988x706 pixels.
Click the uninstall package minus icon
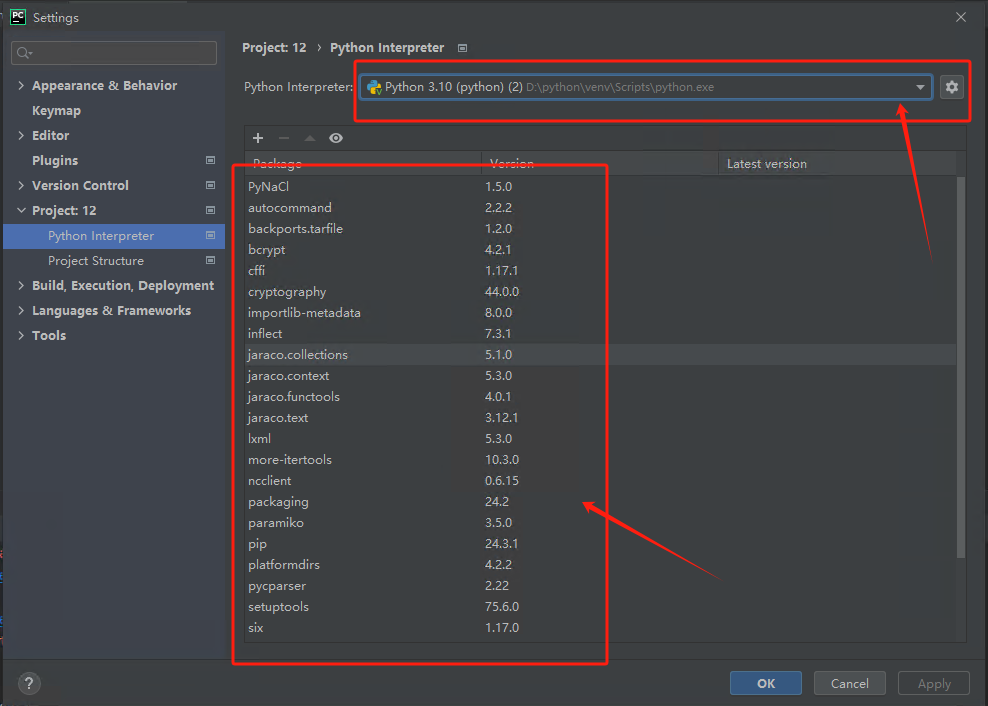tap(284, 138)
